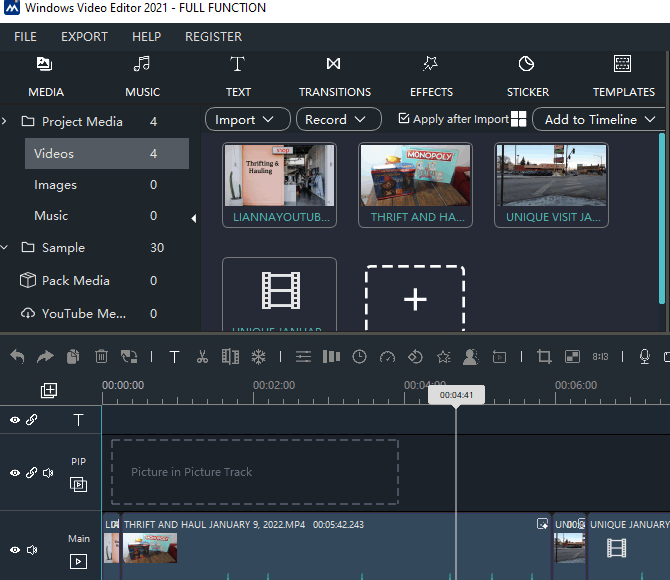Image resolution: width=670 pixels, height=580 pixels.
Task: Click the mosaic checkerboard icon
Action: pyautogui.click(x=572, y=356)
